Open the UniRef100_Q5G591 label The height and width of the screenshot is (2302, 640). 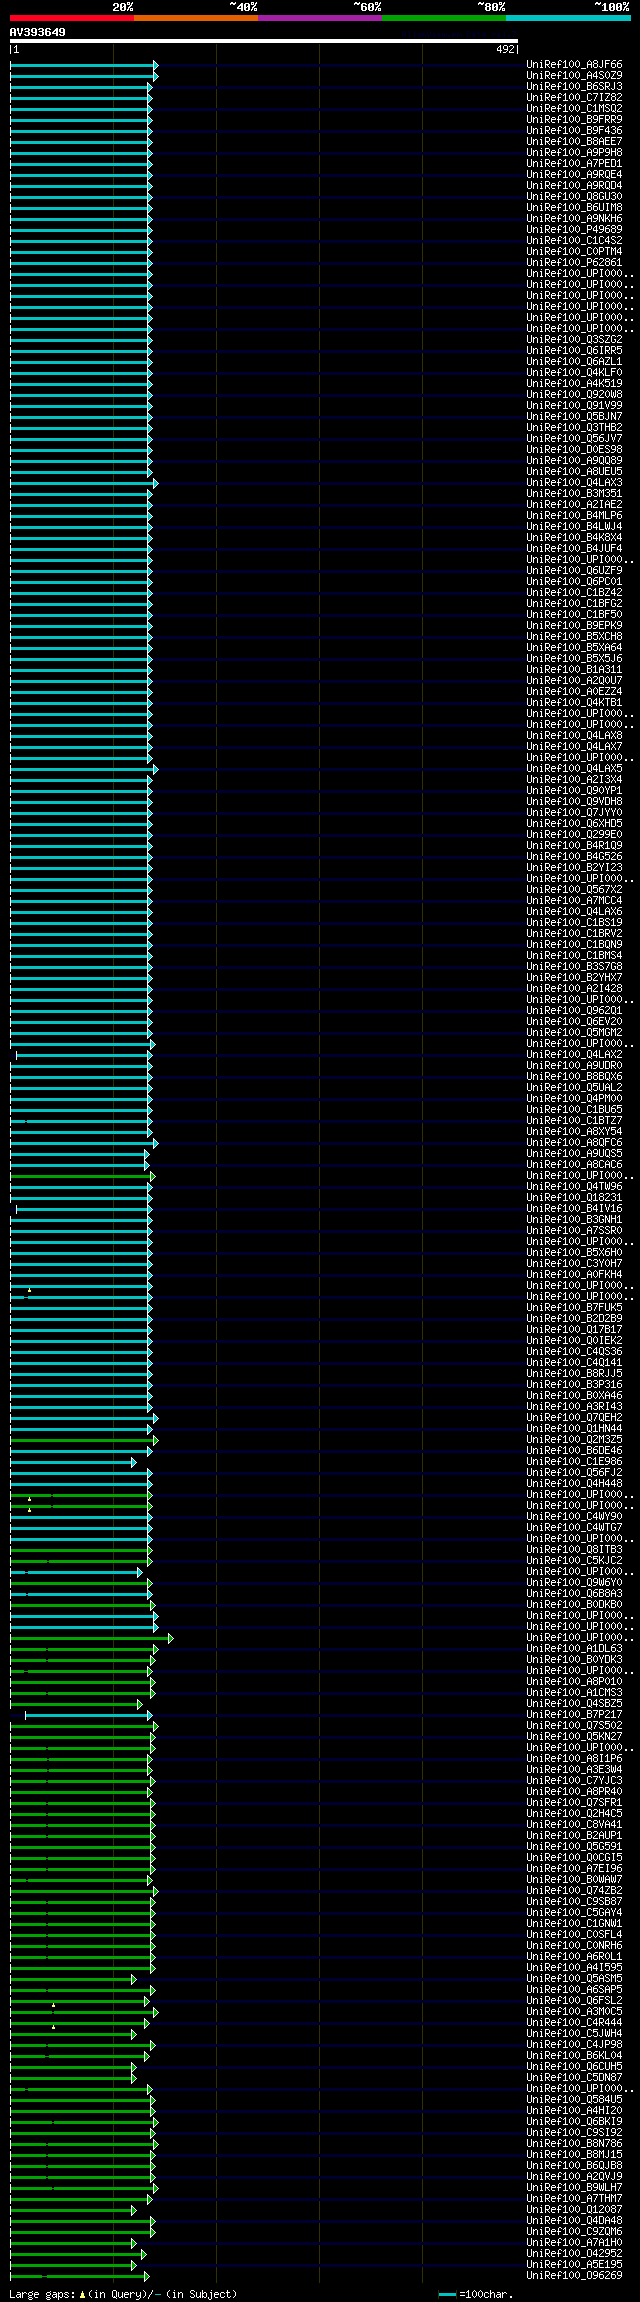tap(574, 1847)
